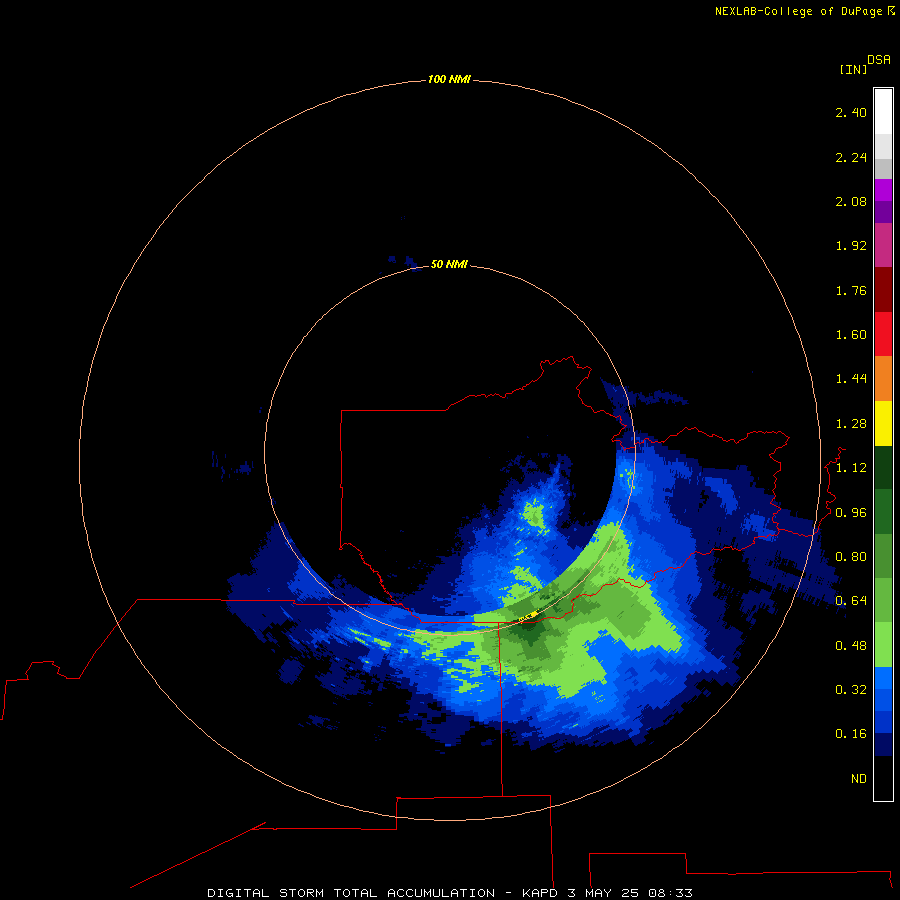Pick the darkest green legend swatch near 1.12

point(883,468)
